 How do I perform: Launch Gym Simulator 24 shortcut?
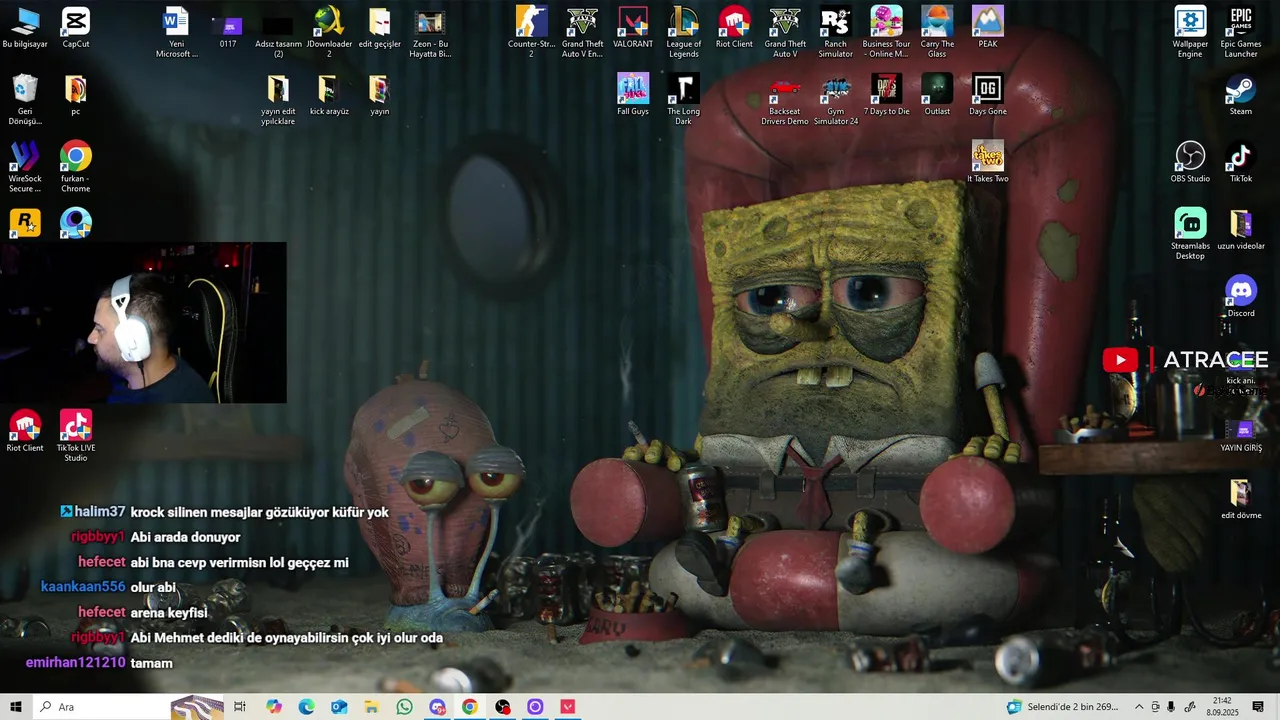point(835,100)
